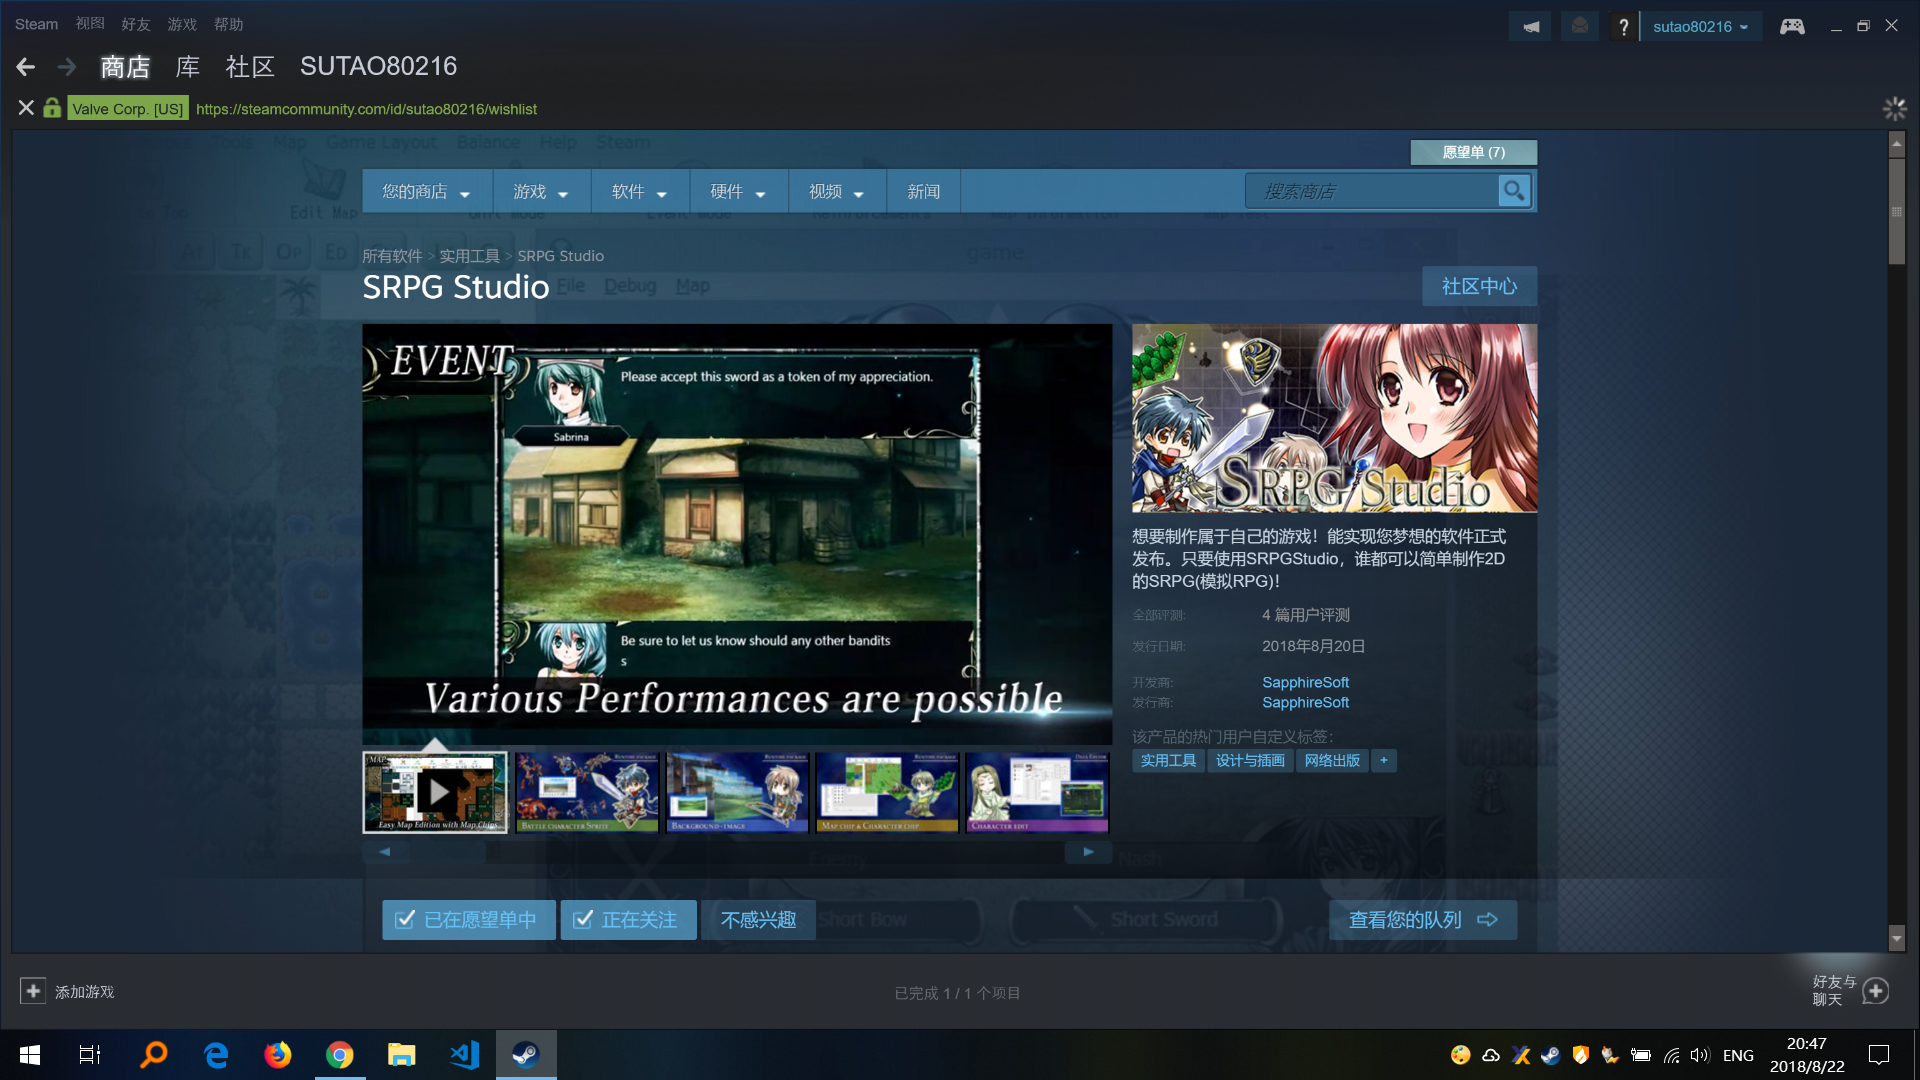This screenshot has height=1080, width=1920.
Task: Expand the 硬件 dropdown
Action: [x=738, y=191]
